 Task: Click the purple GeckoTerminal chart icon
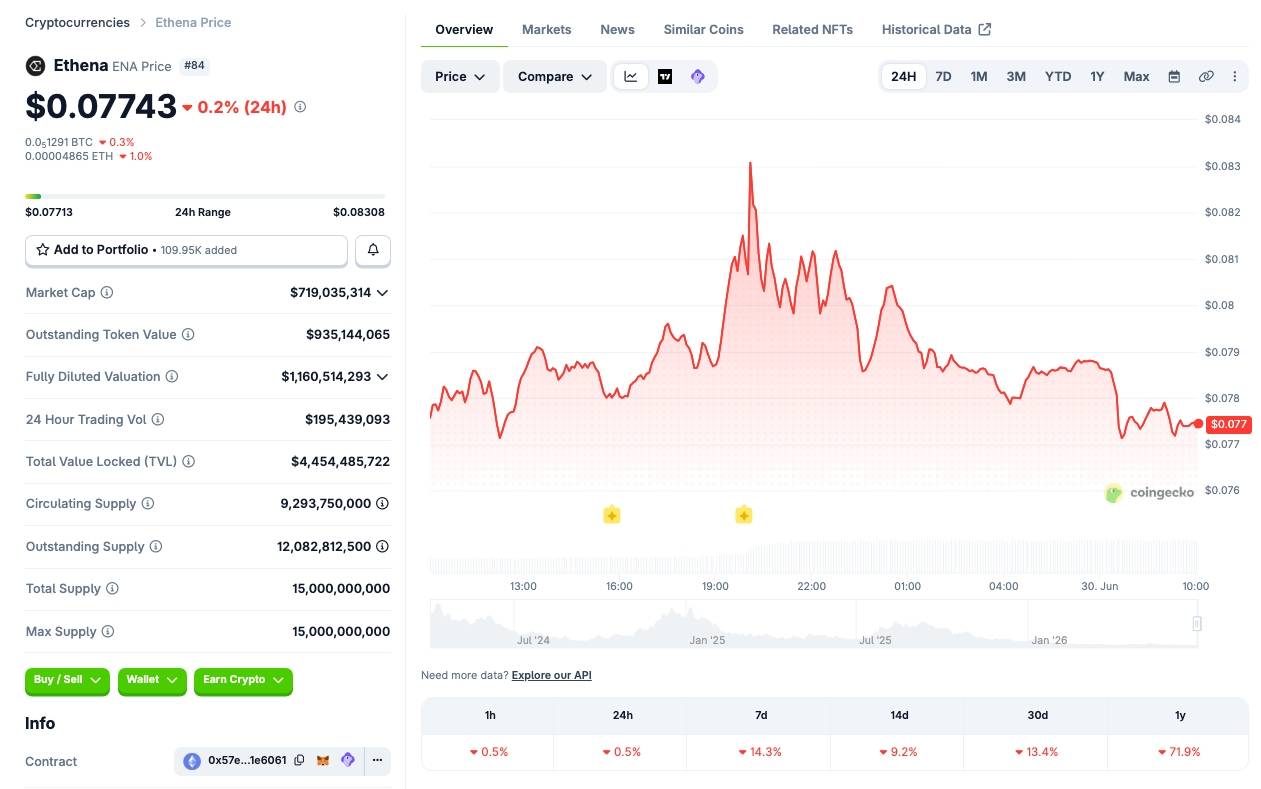pos(698,77)
